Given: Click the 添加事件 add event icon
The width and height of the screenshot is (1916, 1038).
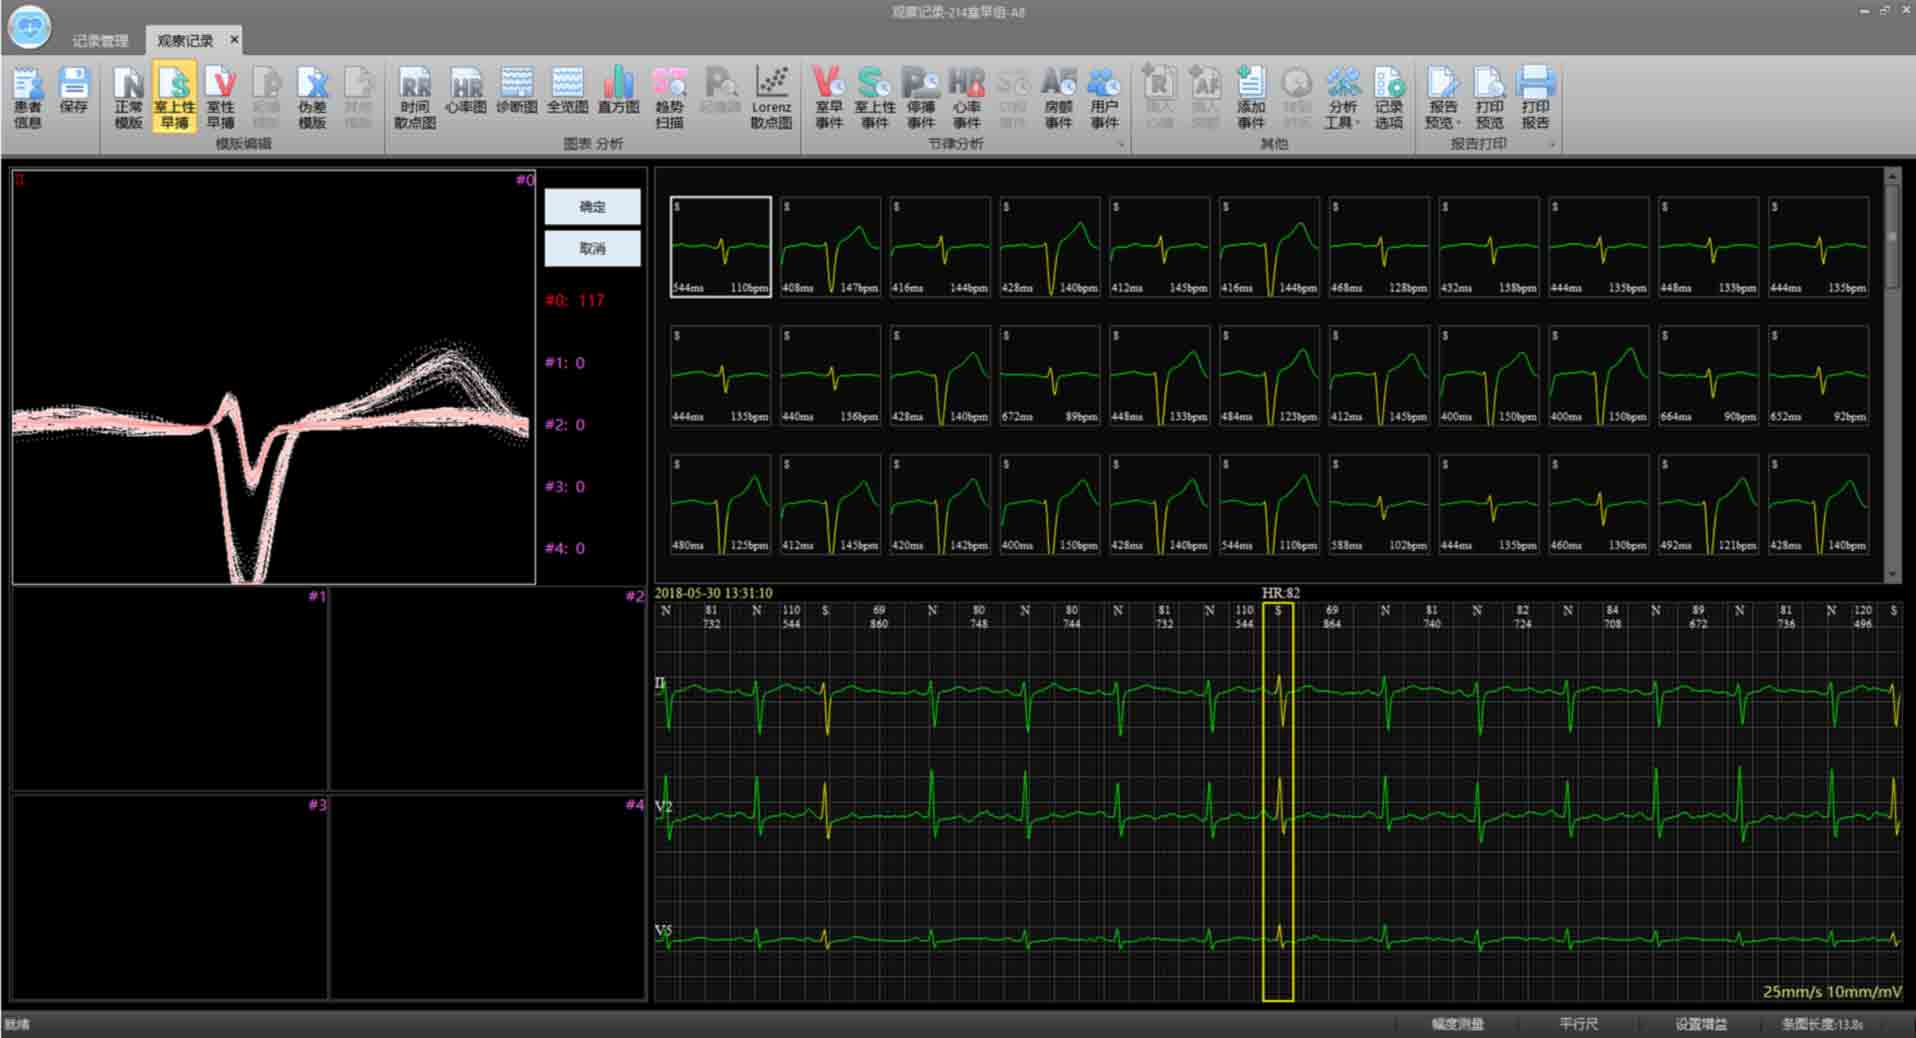Looking at the screenshot, I should pos(1251,98).
